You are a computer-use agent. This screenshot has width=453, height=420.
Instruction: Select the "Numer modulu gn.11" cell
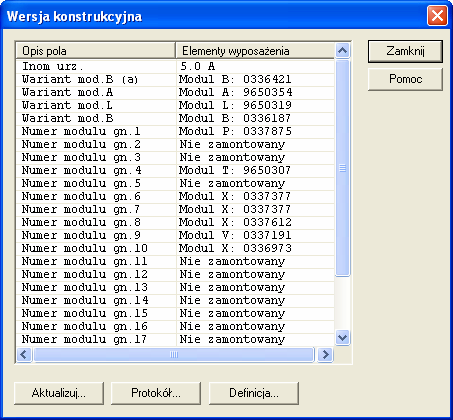[96, 261]
